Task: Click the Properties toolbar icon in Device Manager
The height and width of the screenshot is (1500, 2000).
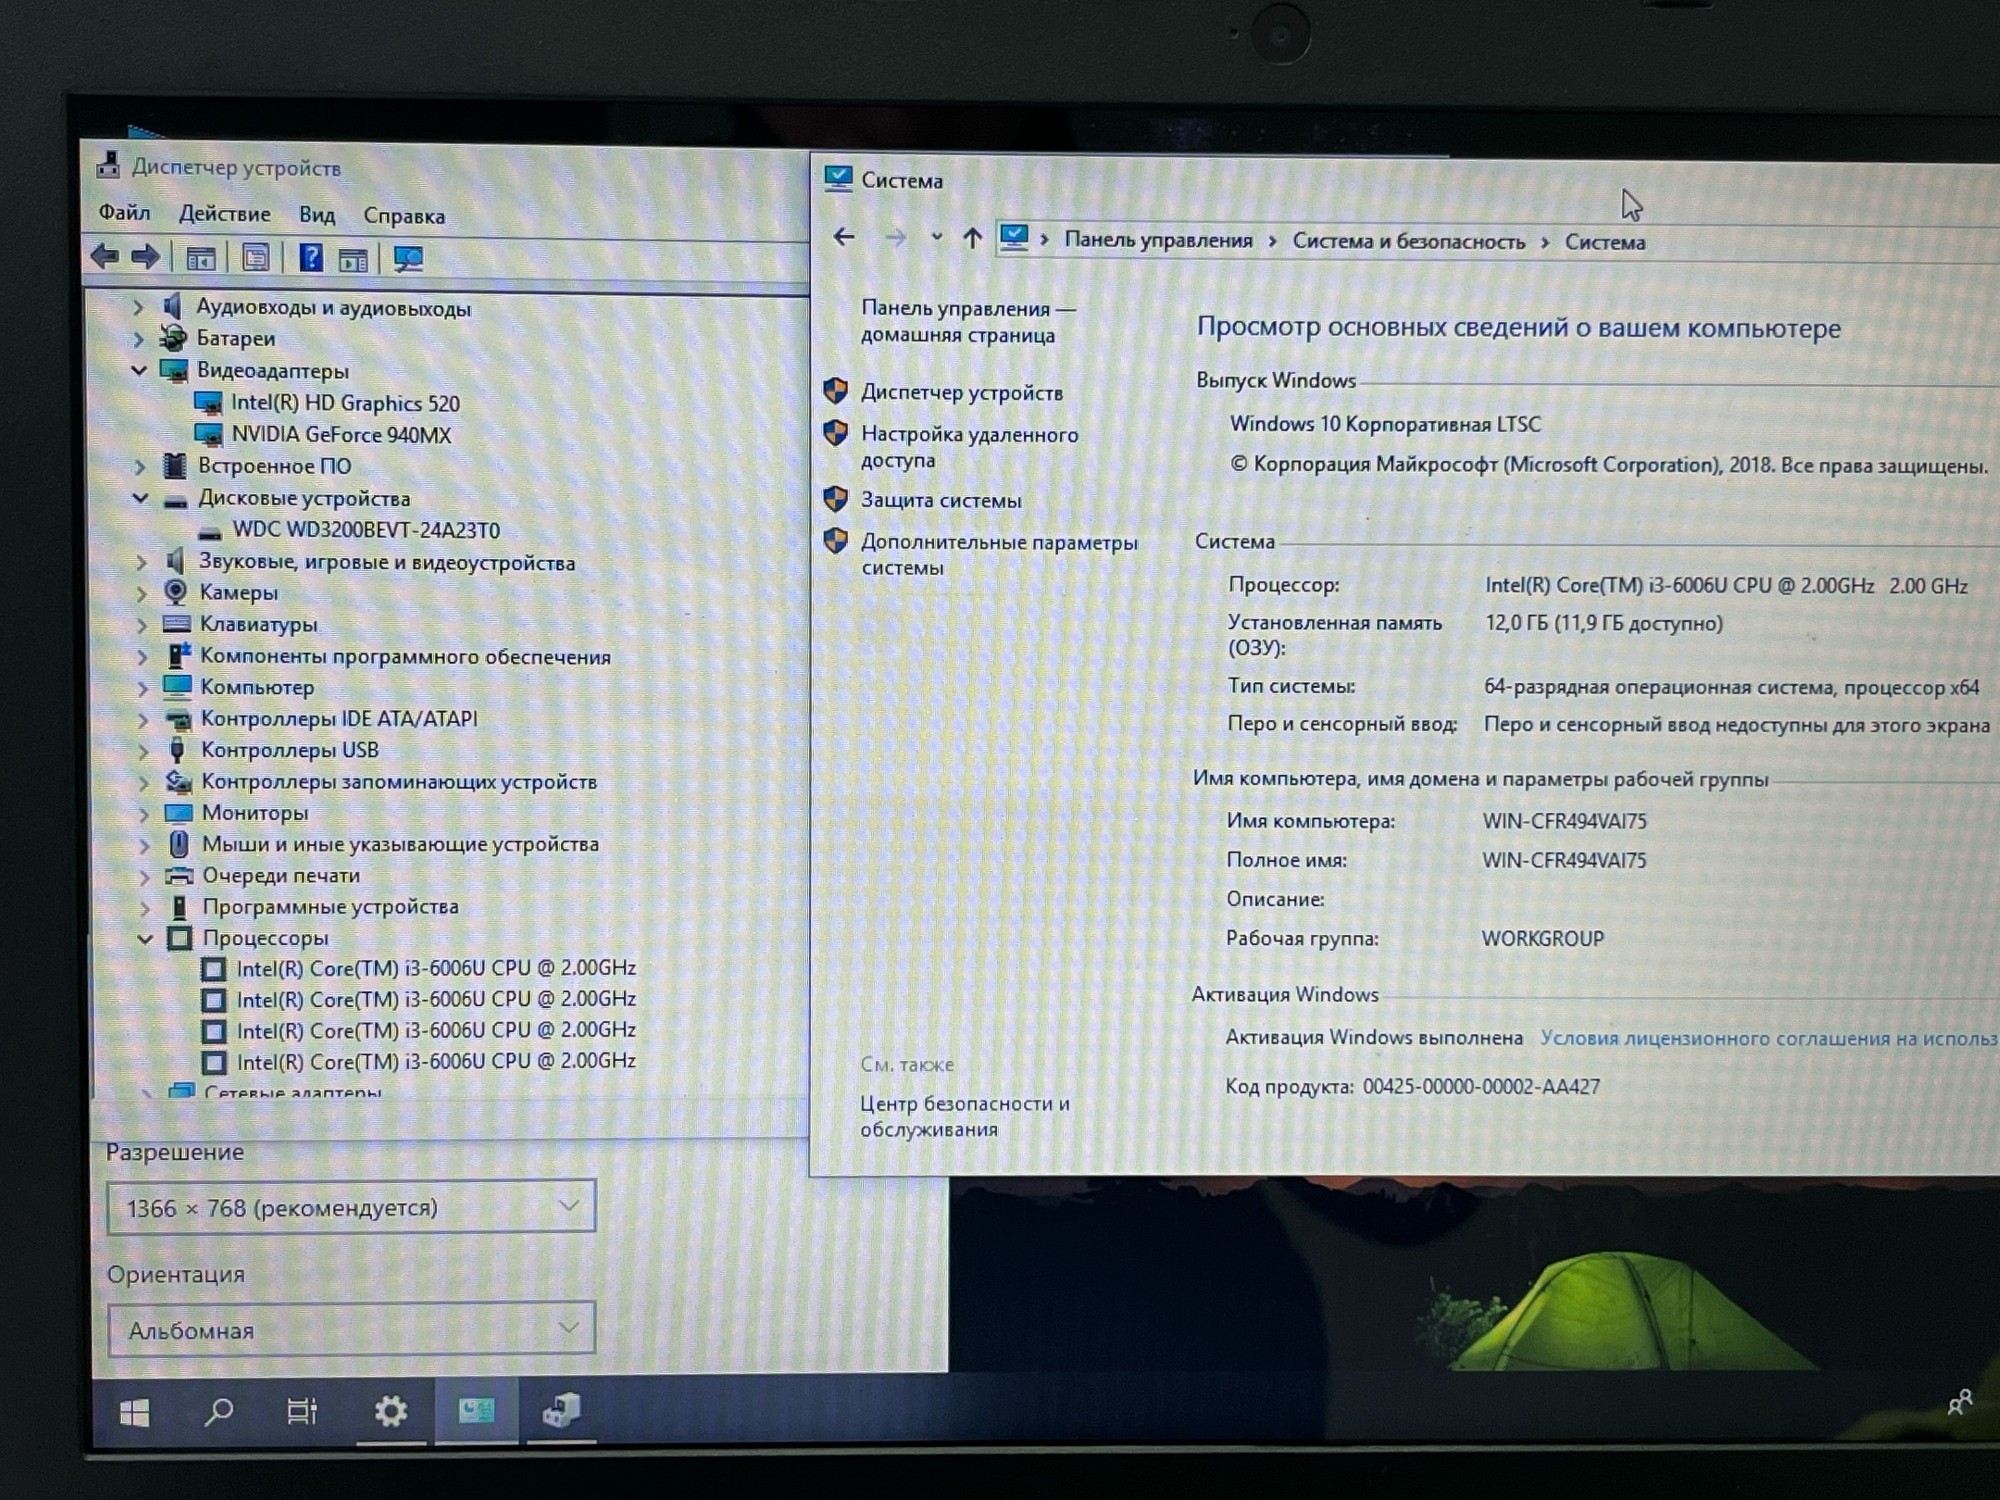Action: click(256, 259)
